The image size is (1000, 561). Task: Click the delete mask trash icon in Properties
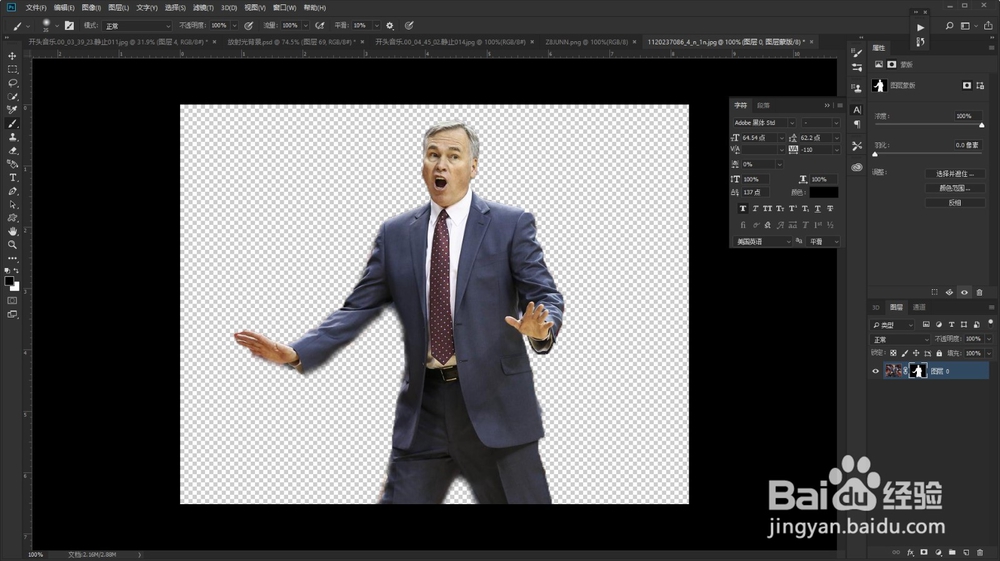coord(980,292)
